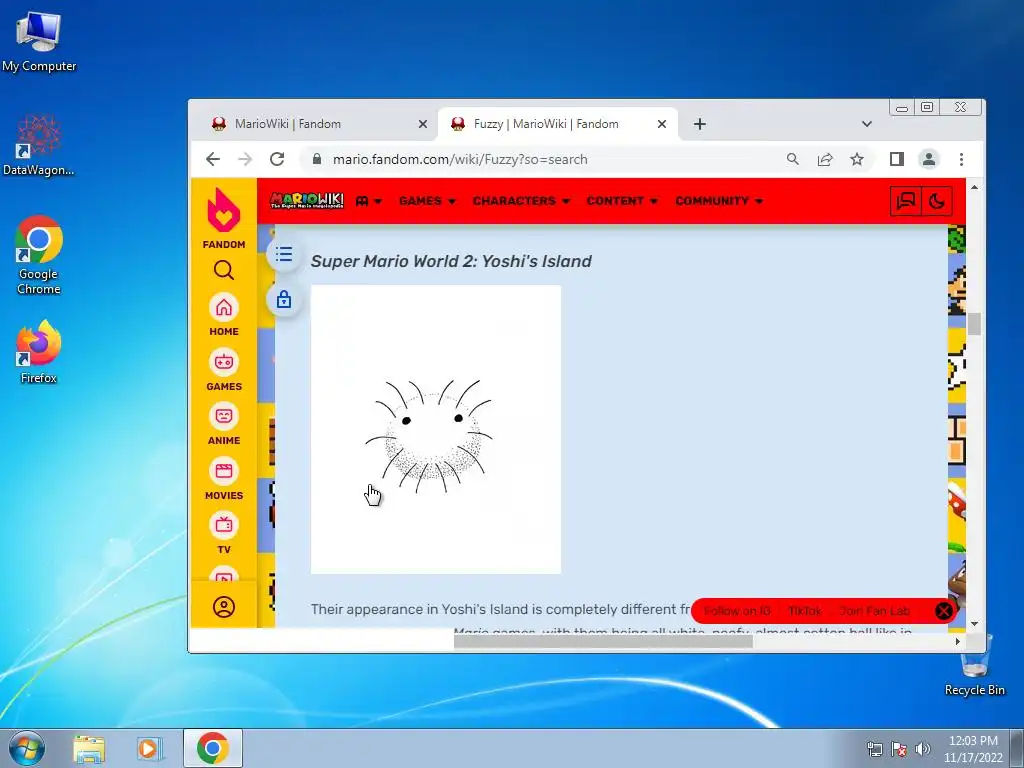
Task: Bookmark this page with star icon
Action: pos(857,159)
